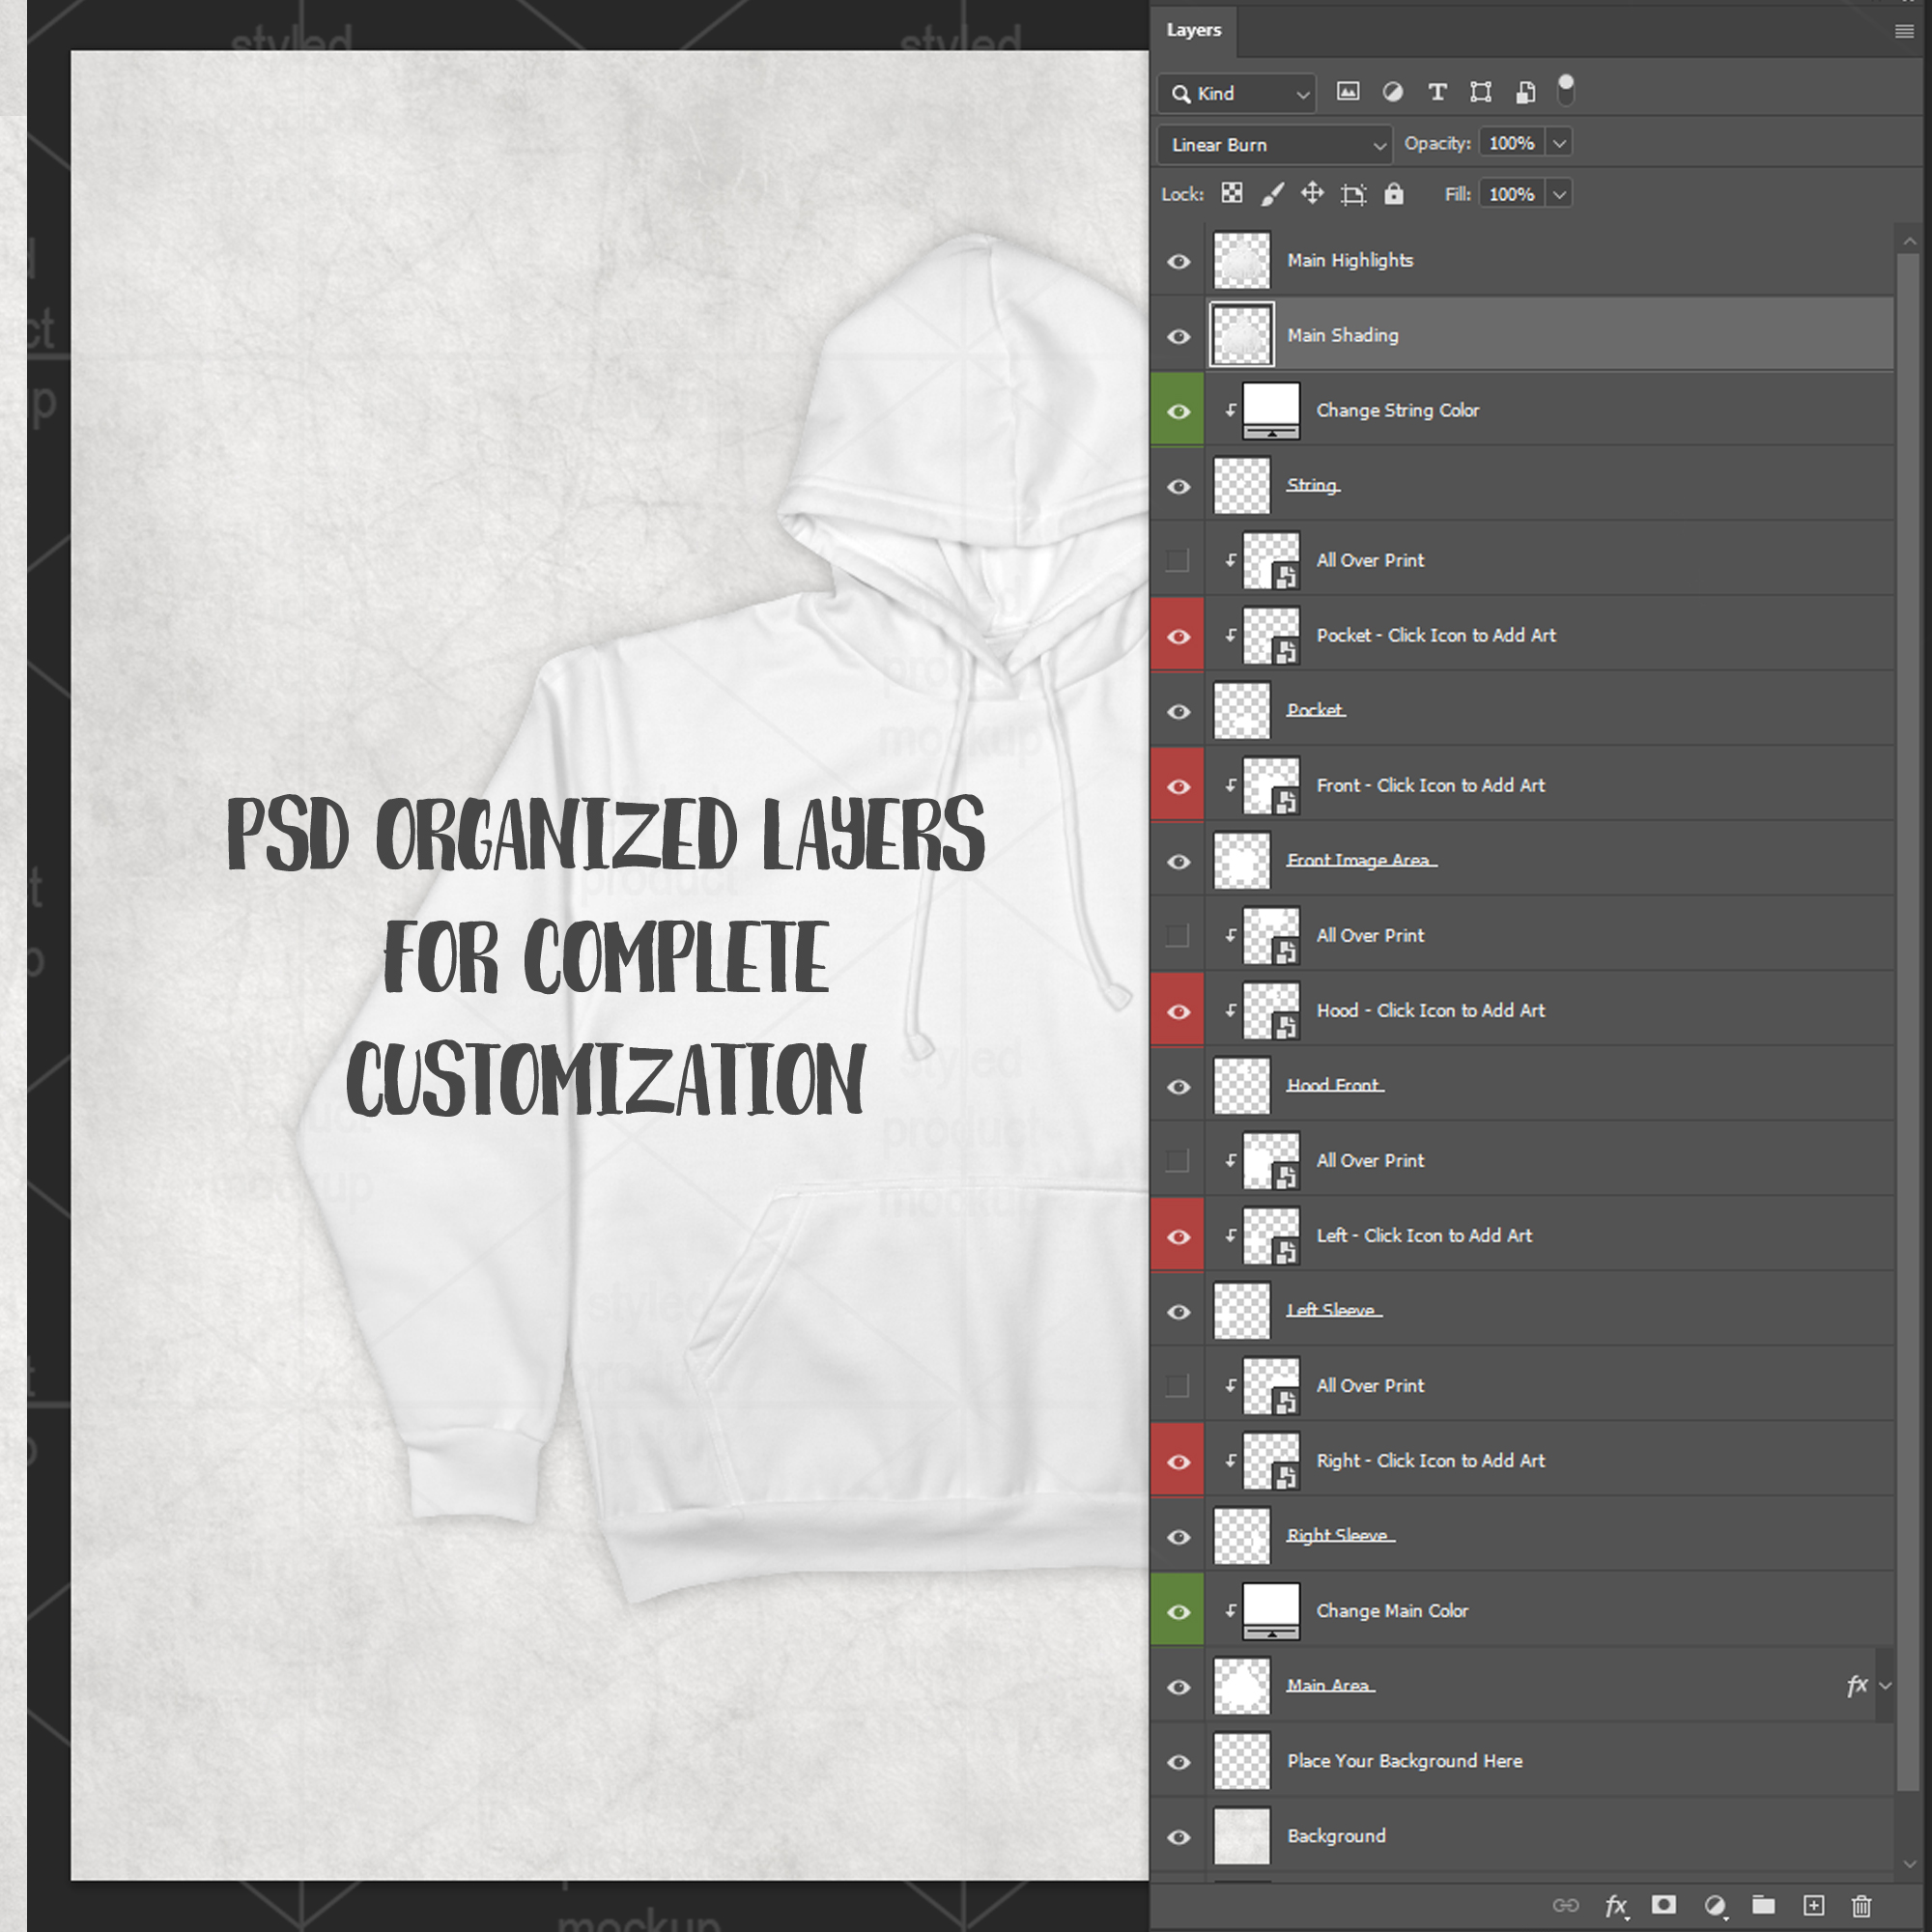Open the Opacity slider dropdown arrow
Screen dimensions: 1932x1932
pos(1559,143)
